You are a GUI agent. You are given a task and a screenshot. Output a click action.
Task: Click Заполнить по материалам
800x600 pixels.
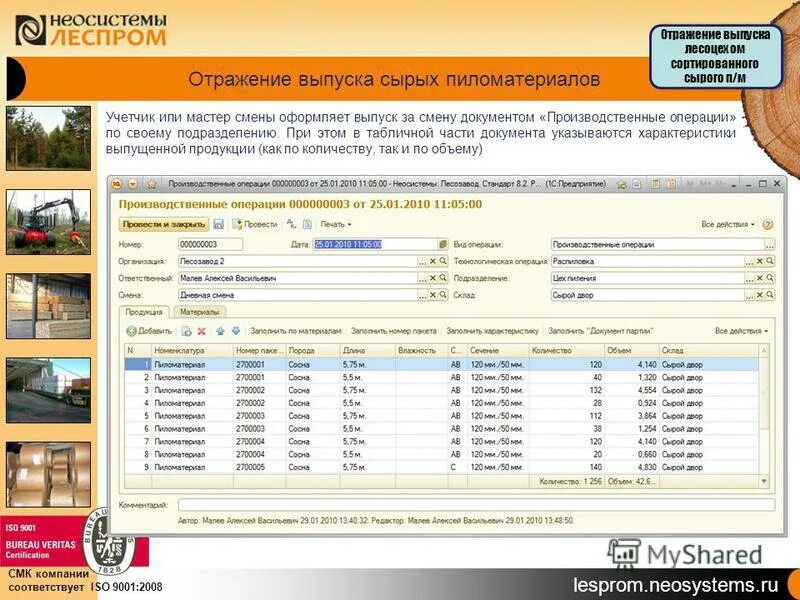(295, 331)
